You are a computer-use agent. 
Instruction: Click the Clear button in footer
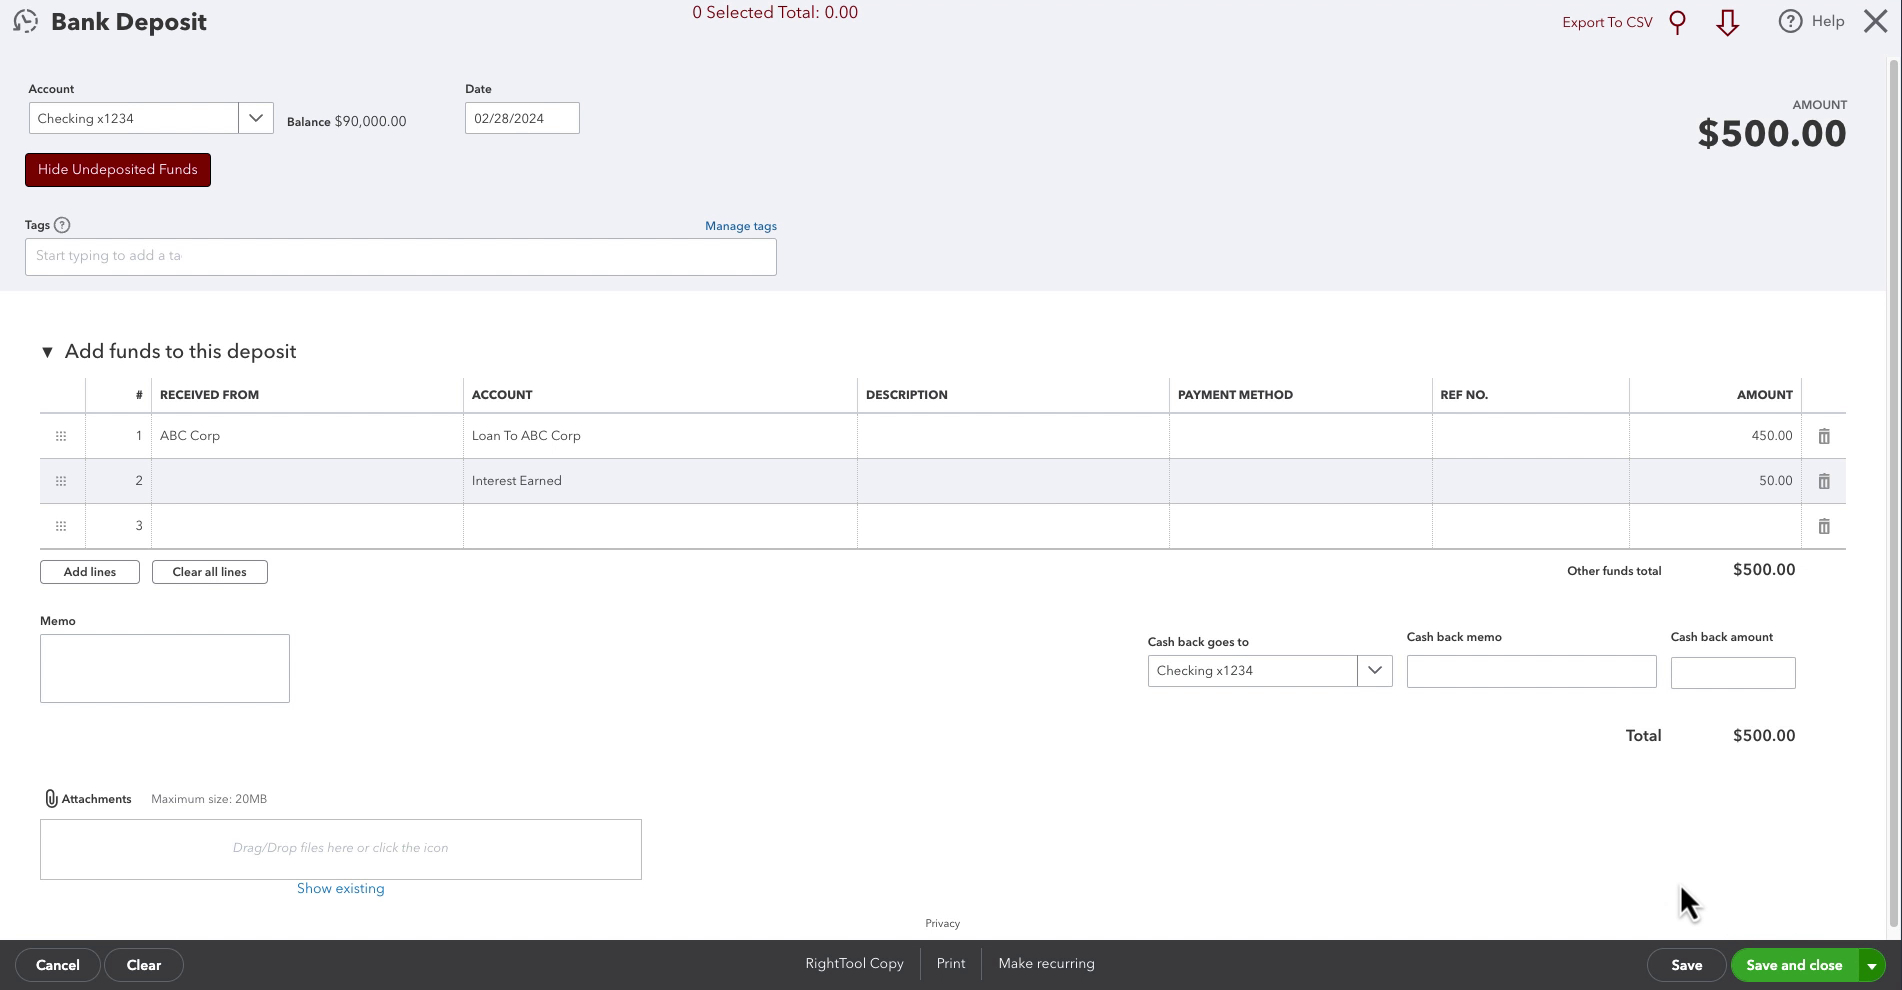click(144, 965)
